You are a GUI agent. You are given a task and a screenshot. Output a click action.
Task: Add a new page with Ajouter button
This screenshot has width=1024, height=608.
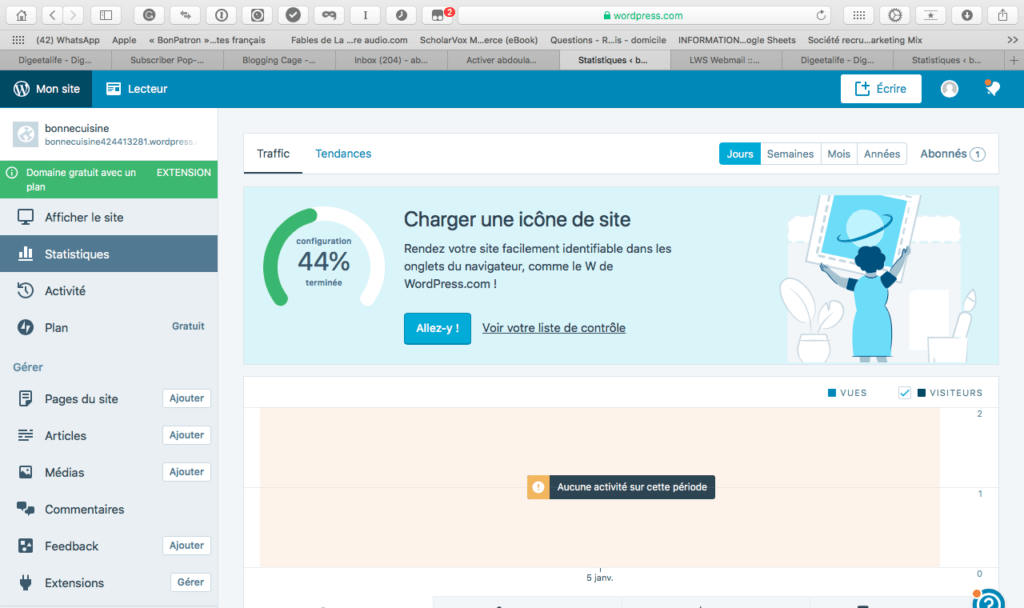pos(186,398)
